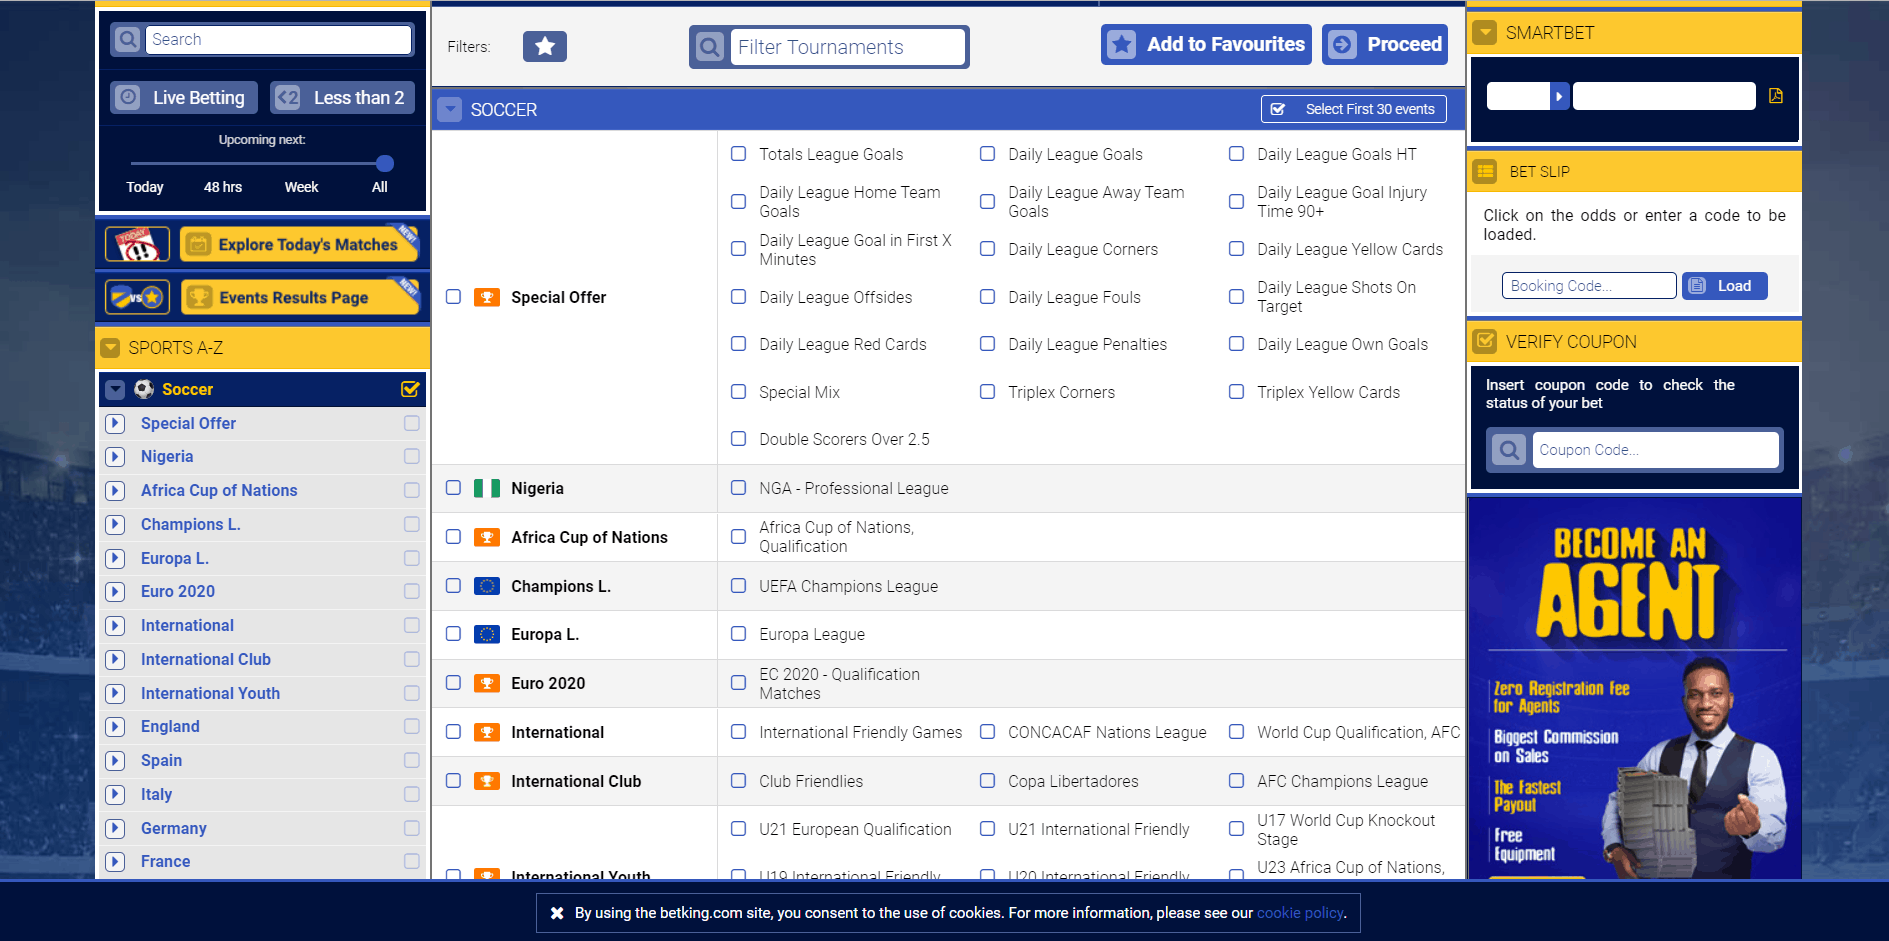
Task: Click the Sports A-Z header arrow icon
Action: point(111,348)
